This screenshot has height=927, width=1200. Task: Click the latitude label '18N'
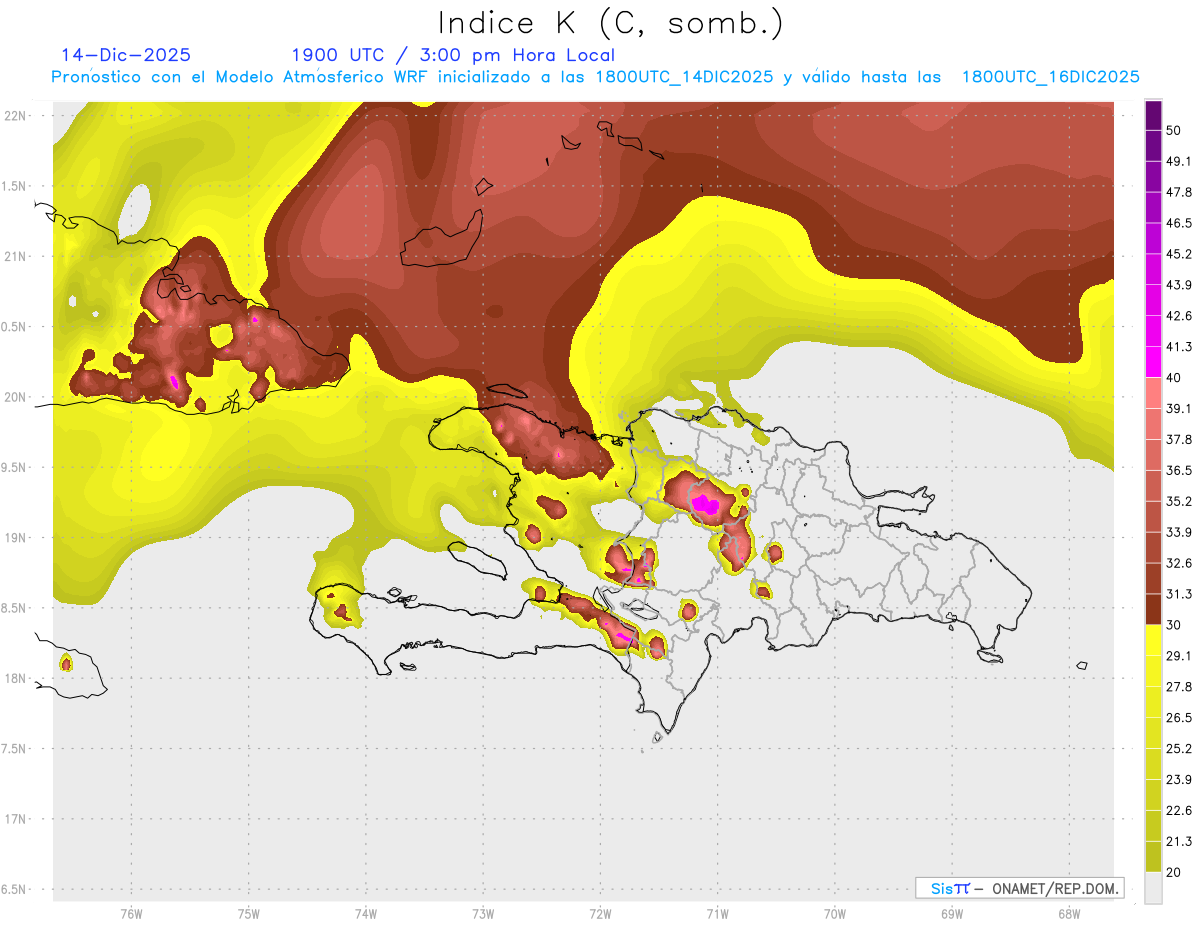click(16, 678)
